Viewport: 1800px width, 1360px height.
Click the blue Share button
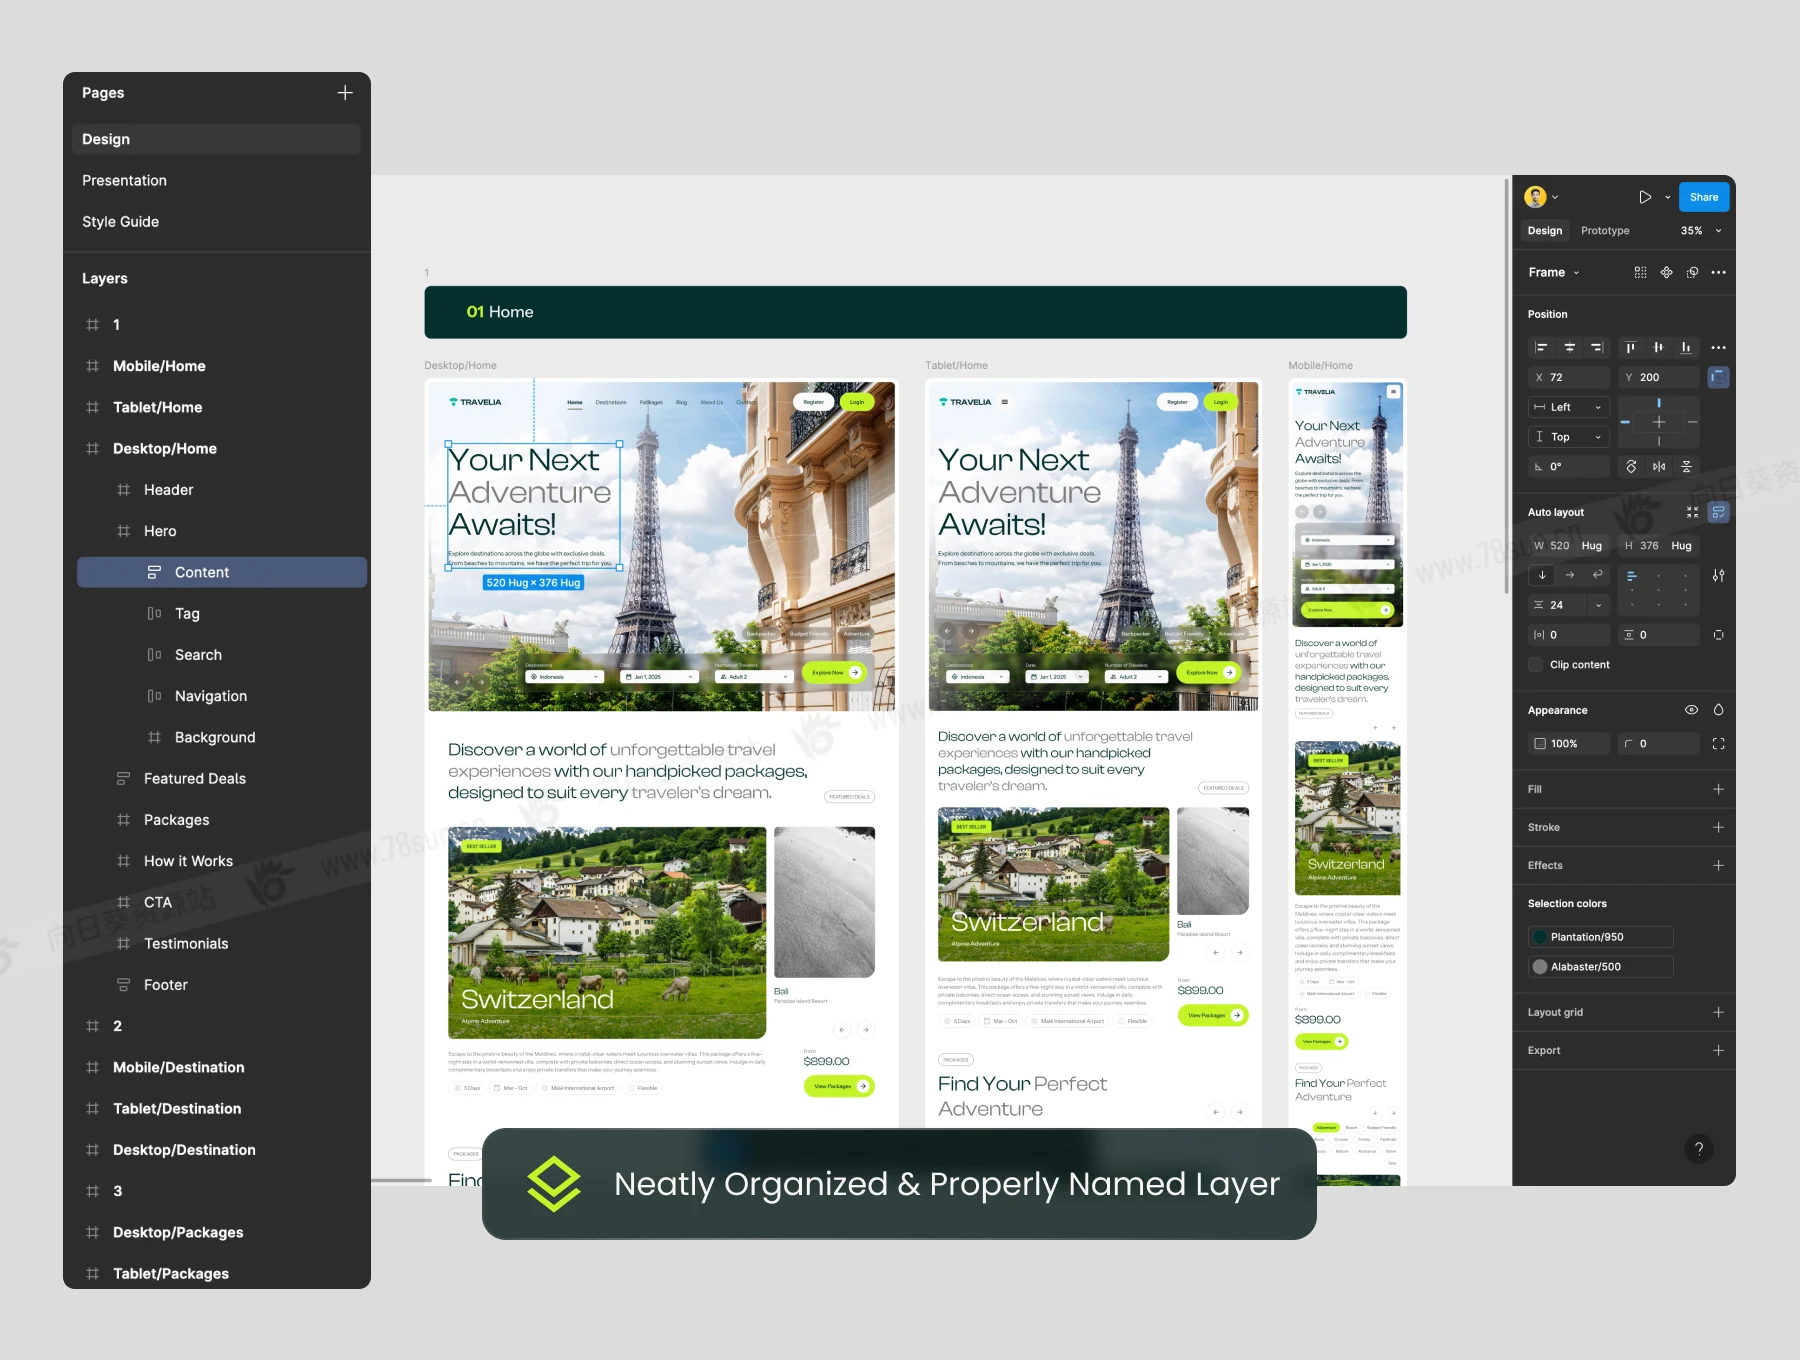[x=1703, y=197]
